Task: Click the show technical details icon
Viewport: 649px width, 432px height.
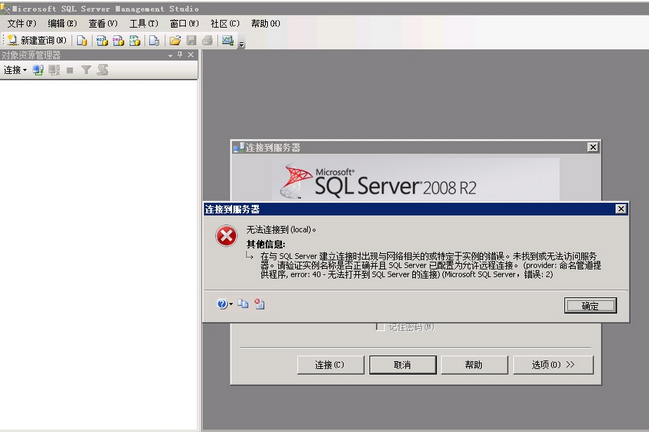Action: tap(260, 304)
